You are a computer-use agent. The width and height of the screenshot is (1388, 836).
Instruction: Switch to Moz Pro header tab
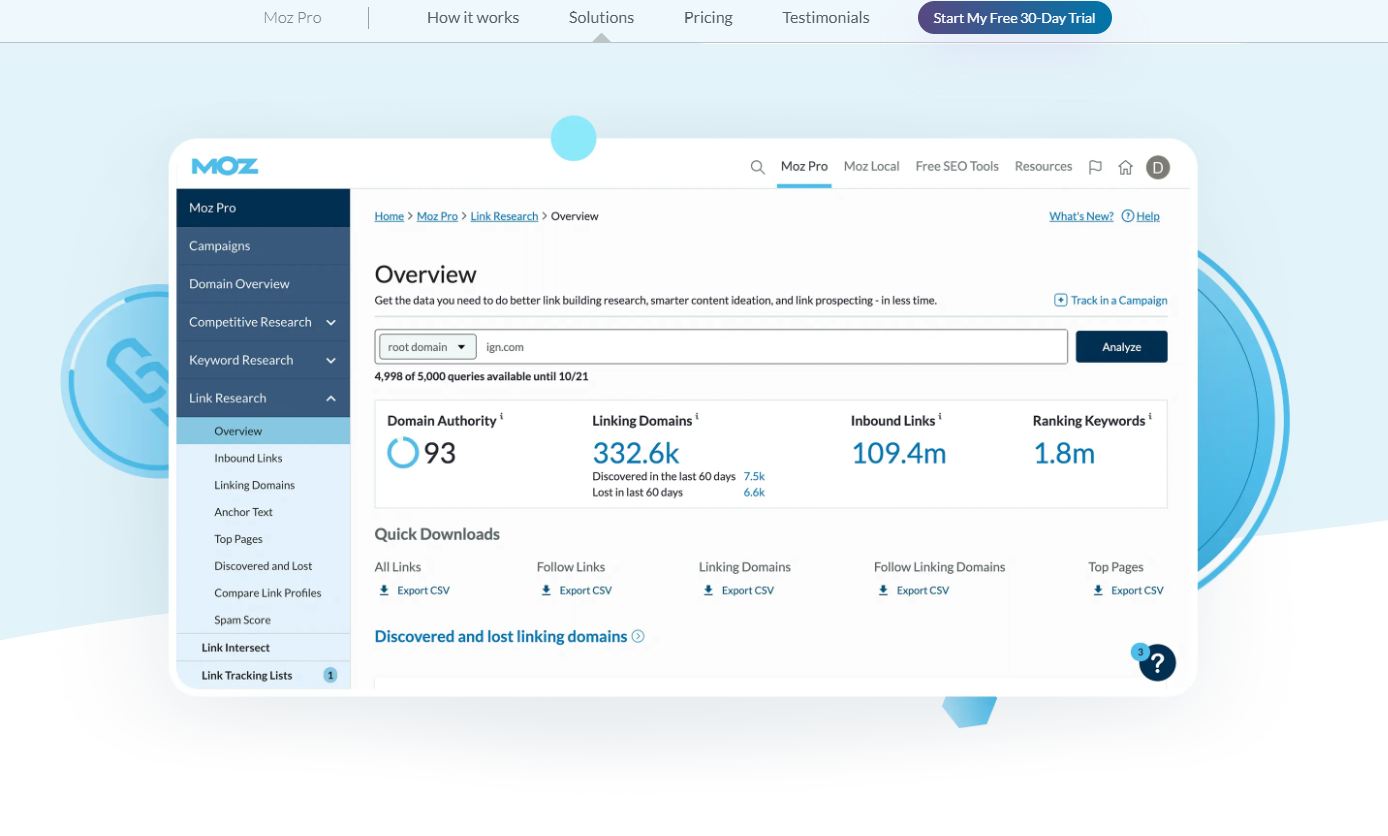click(x=804, y=167)
